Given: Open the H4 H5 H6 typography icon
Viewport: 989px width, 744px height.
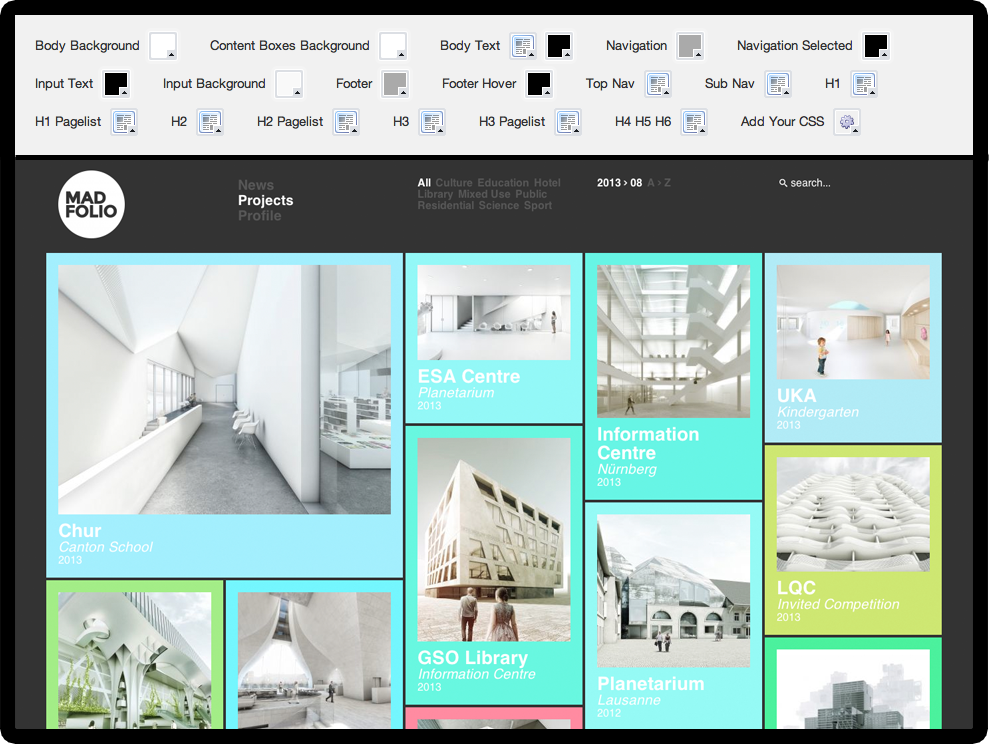Looking at the screenshot, I should click(x=694, y=122).
